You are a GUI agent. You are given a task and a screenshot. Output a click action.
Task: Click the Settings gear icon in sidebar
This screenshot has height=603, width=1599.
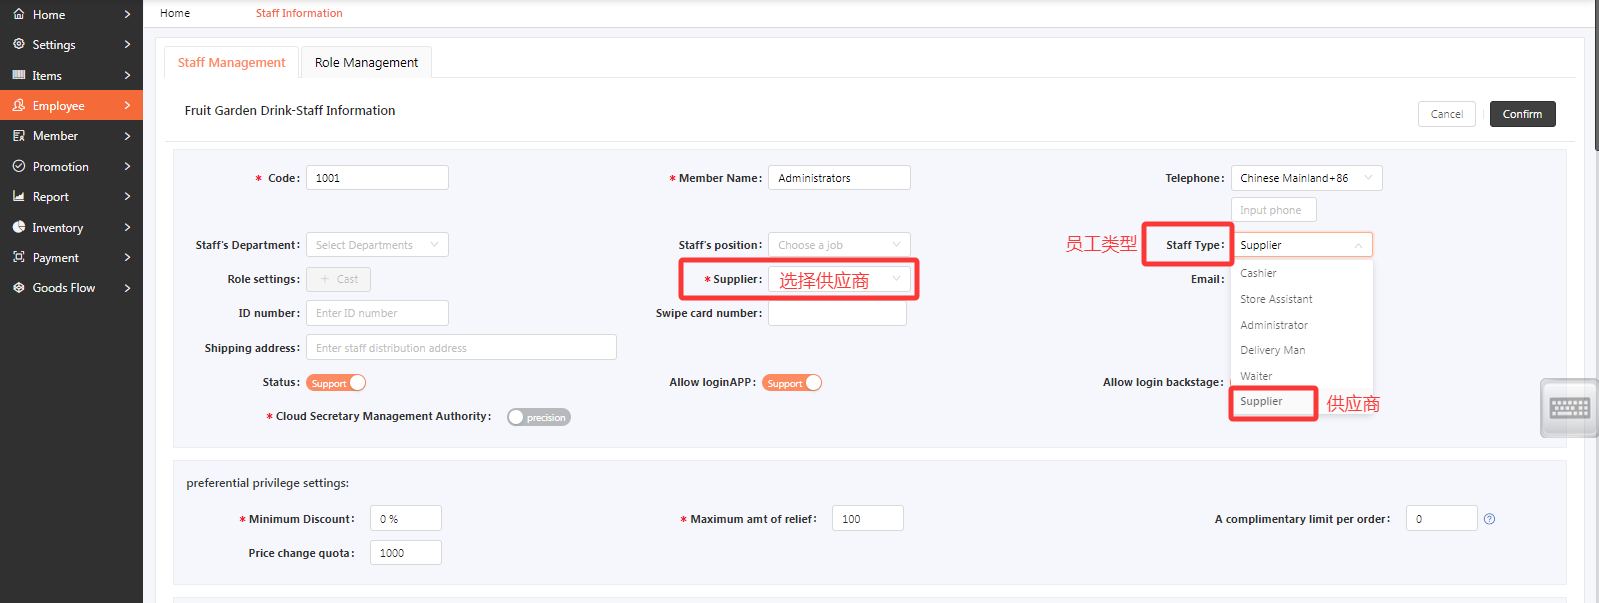pos(19,44)
